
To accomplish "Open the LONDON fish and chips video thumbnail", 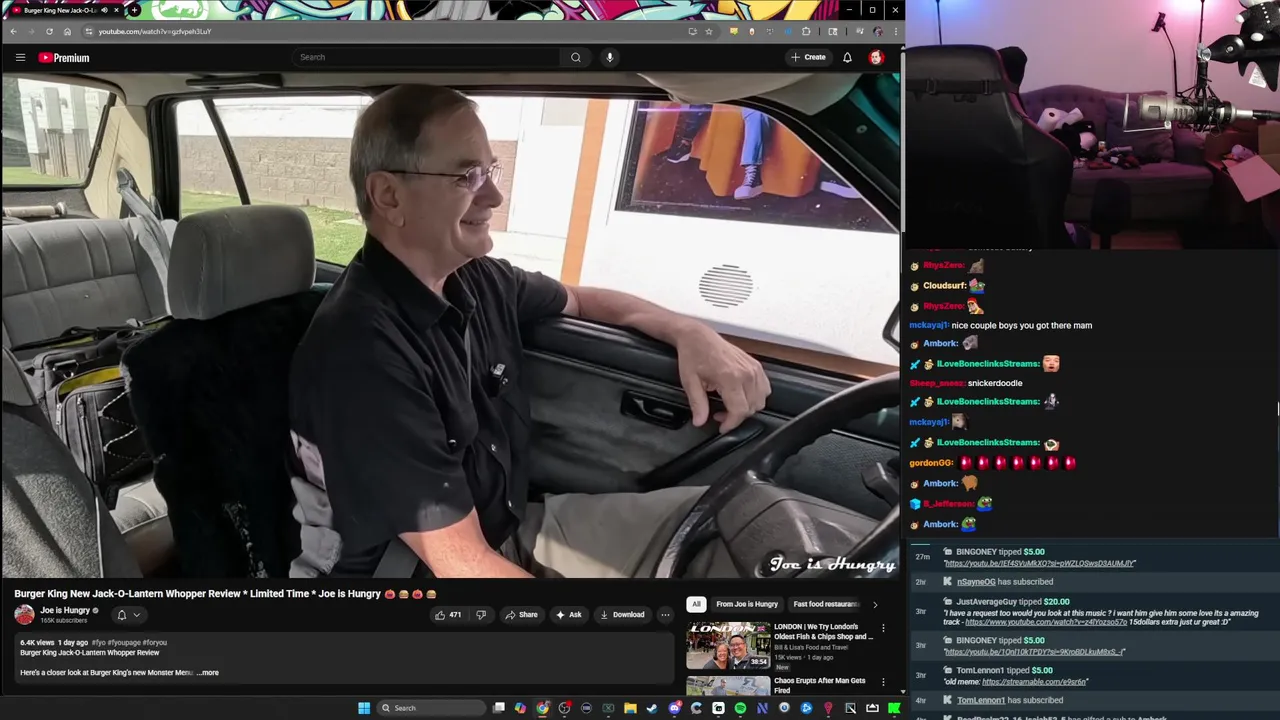I will pyautogui.click(x=728, y=646).
